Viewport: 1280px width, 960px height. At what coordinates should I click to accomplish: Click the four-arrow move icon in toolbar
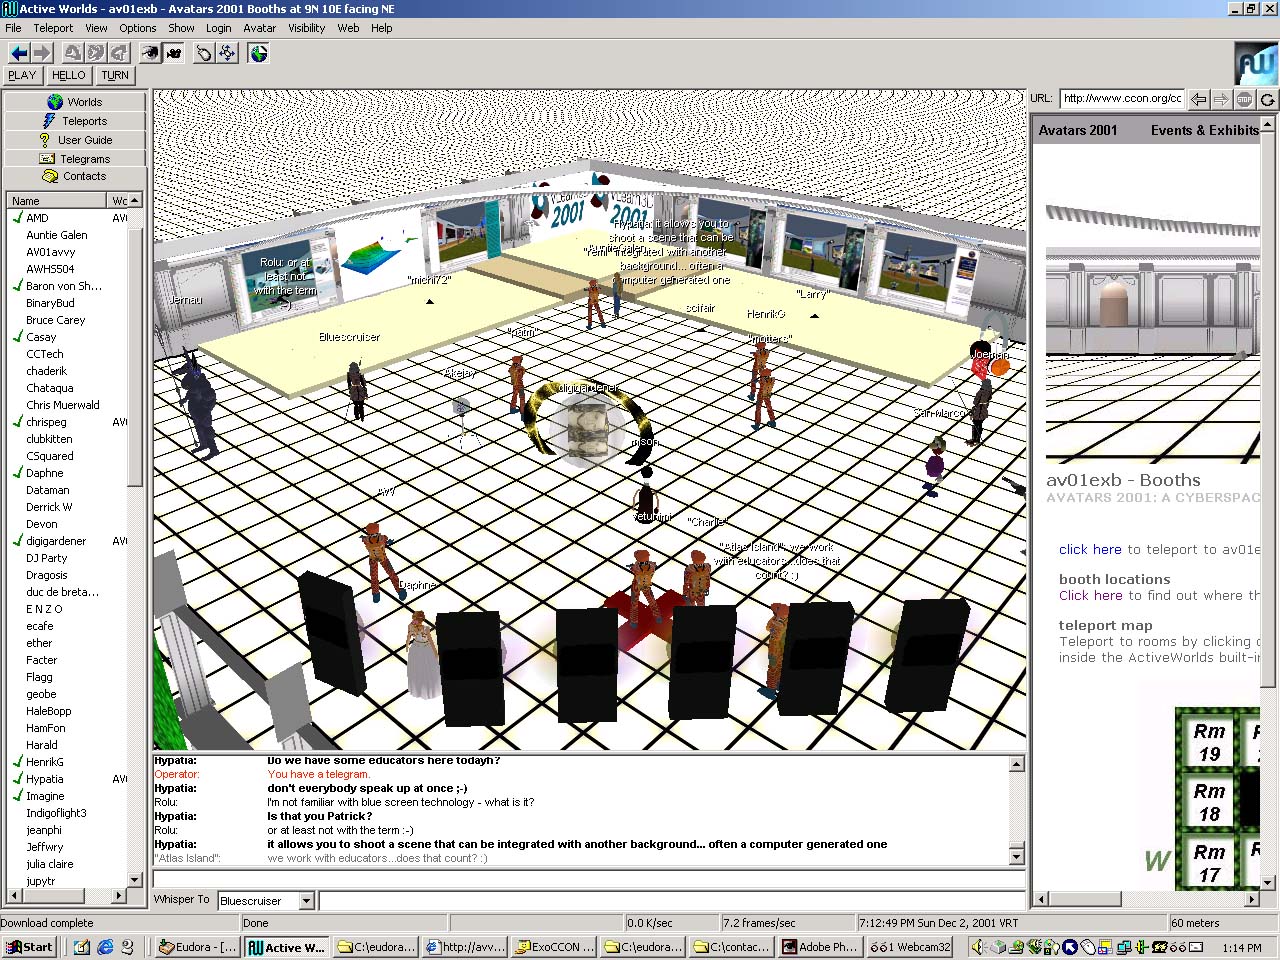coord(228,53)
